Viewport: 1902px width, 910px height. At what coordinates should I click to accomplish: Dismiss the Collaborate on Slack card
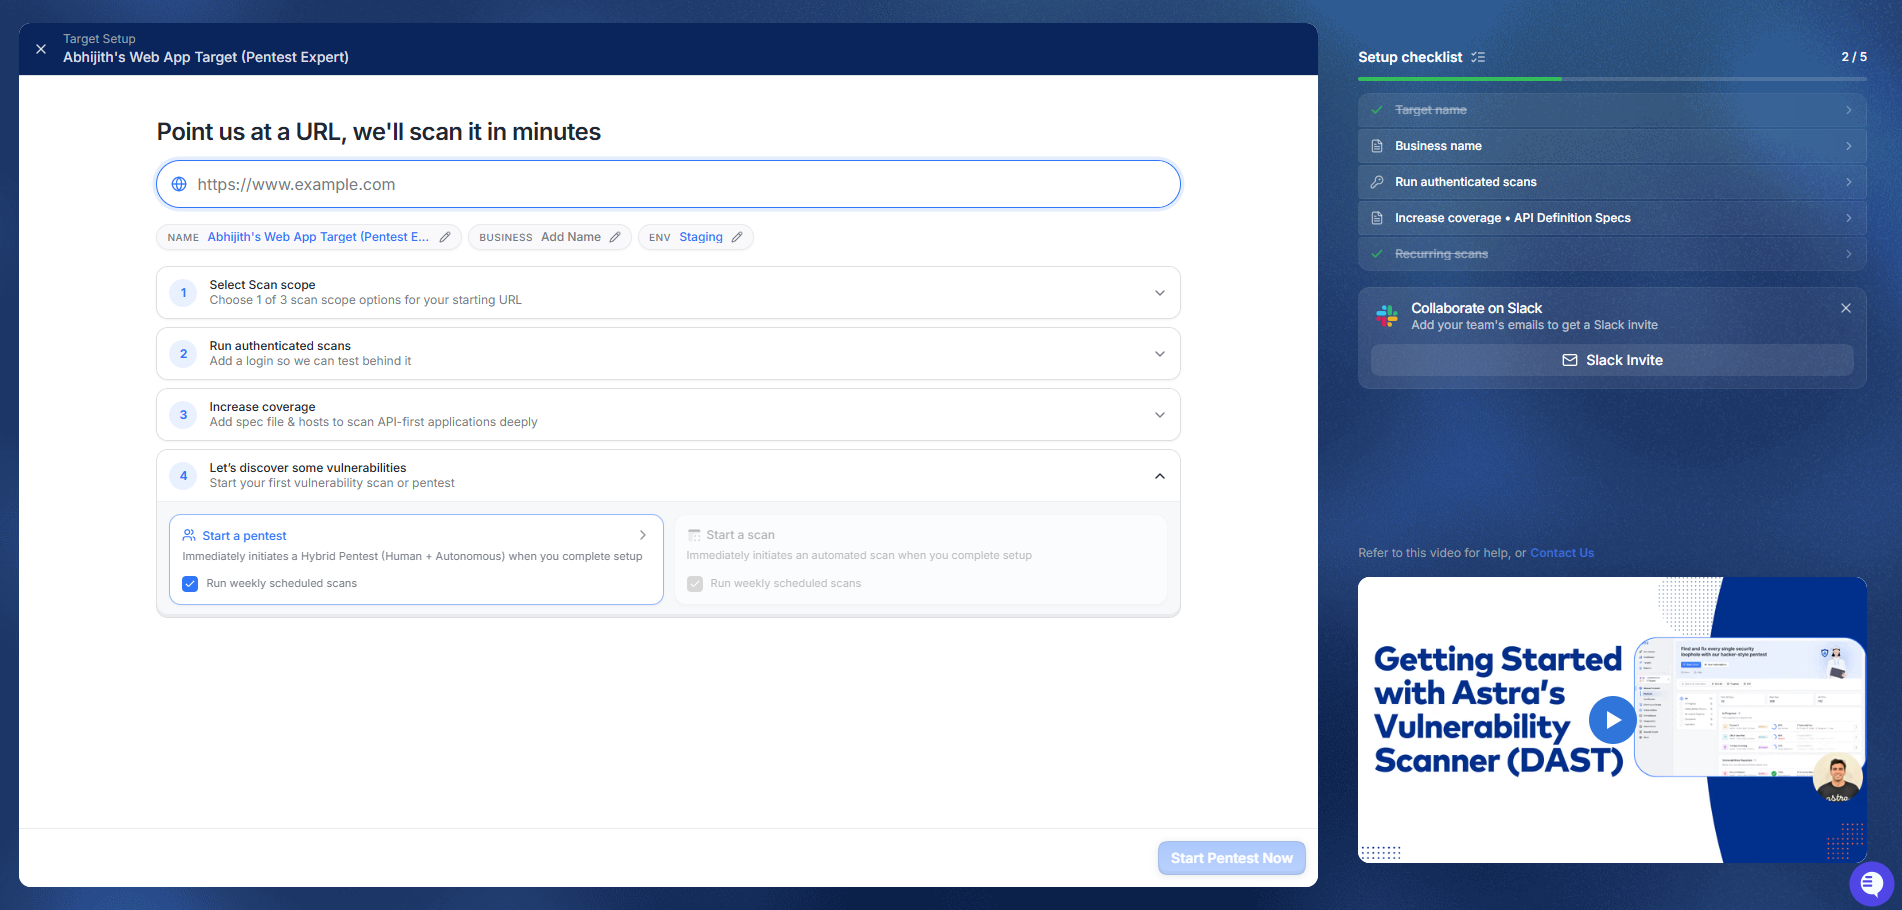point(1846,308)
